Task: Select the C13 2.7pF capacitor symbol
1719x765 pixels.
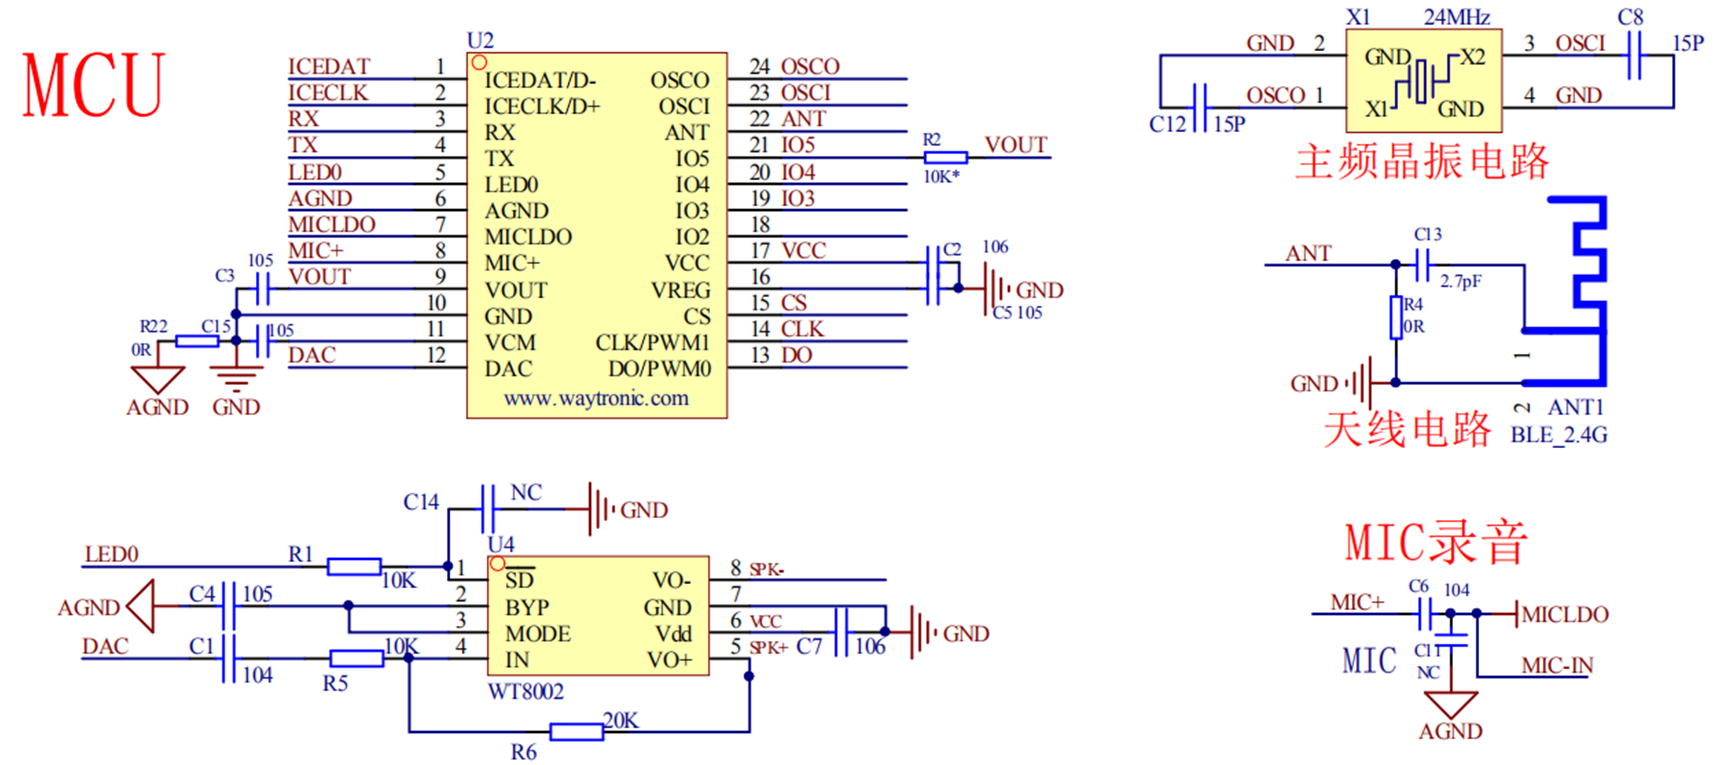Action: coord(1424,265)
